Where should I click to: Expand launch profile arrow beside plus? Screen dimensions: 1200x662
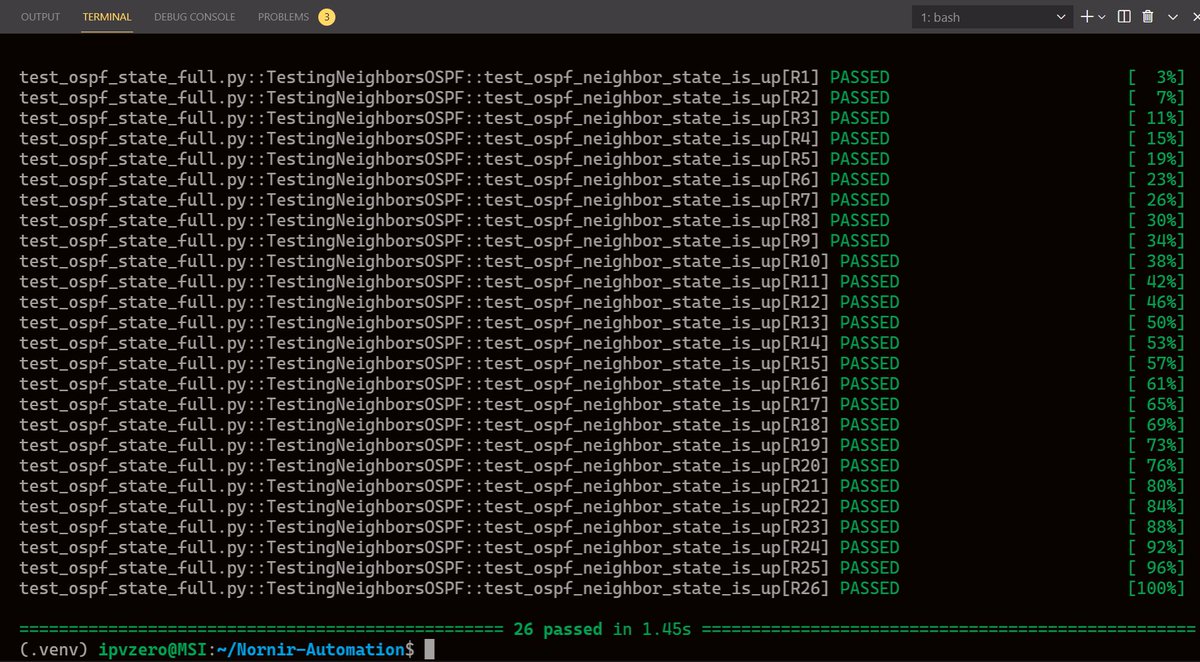1102,17
